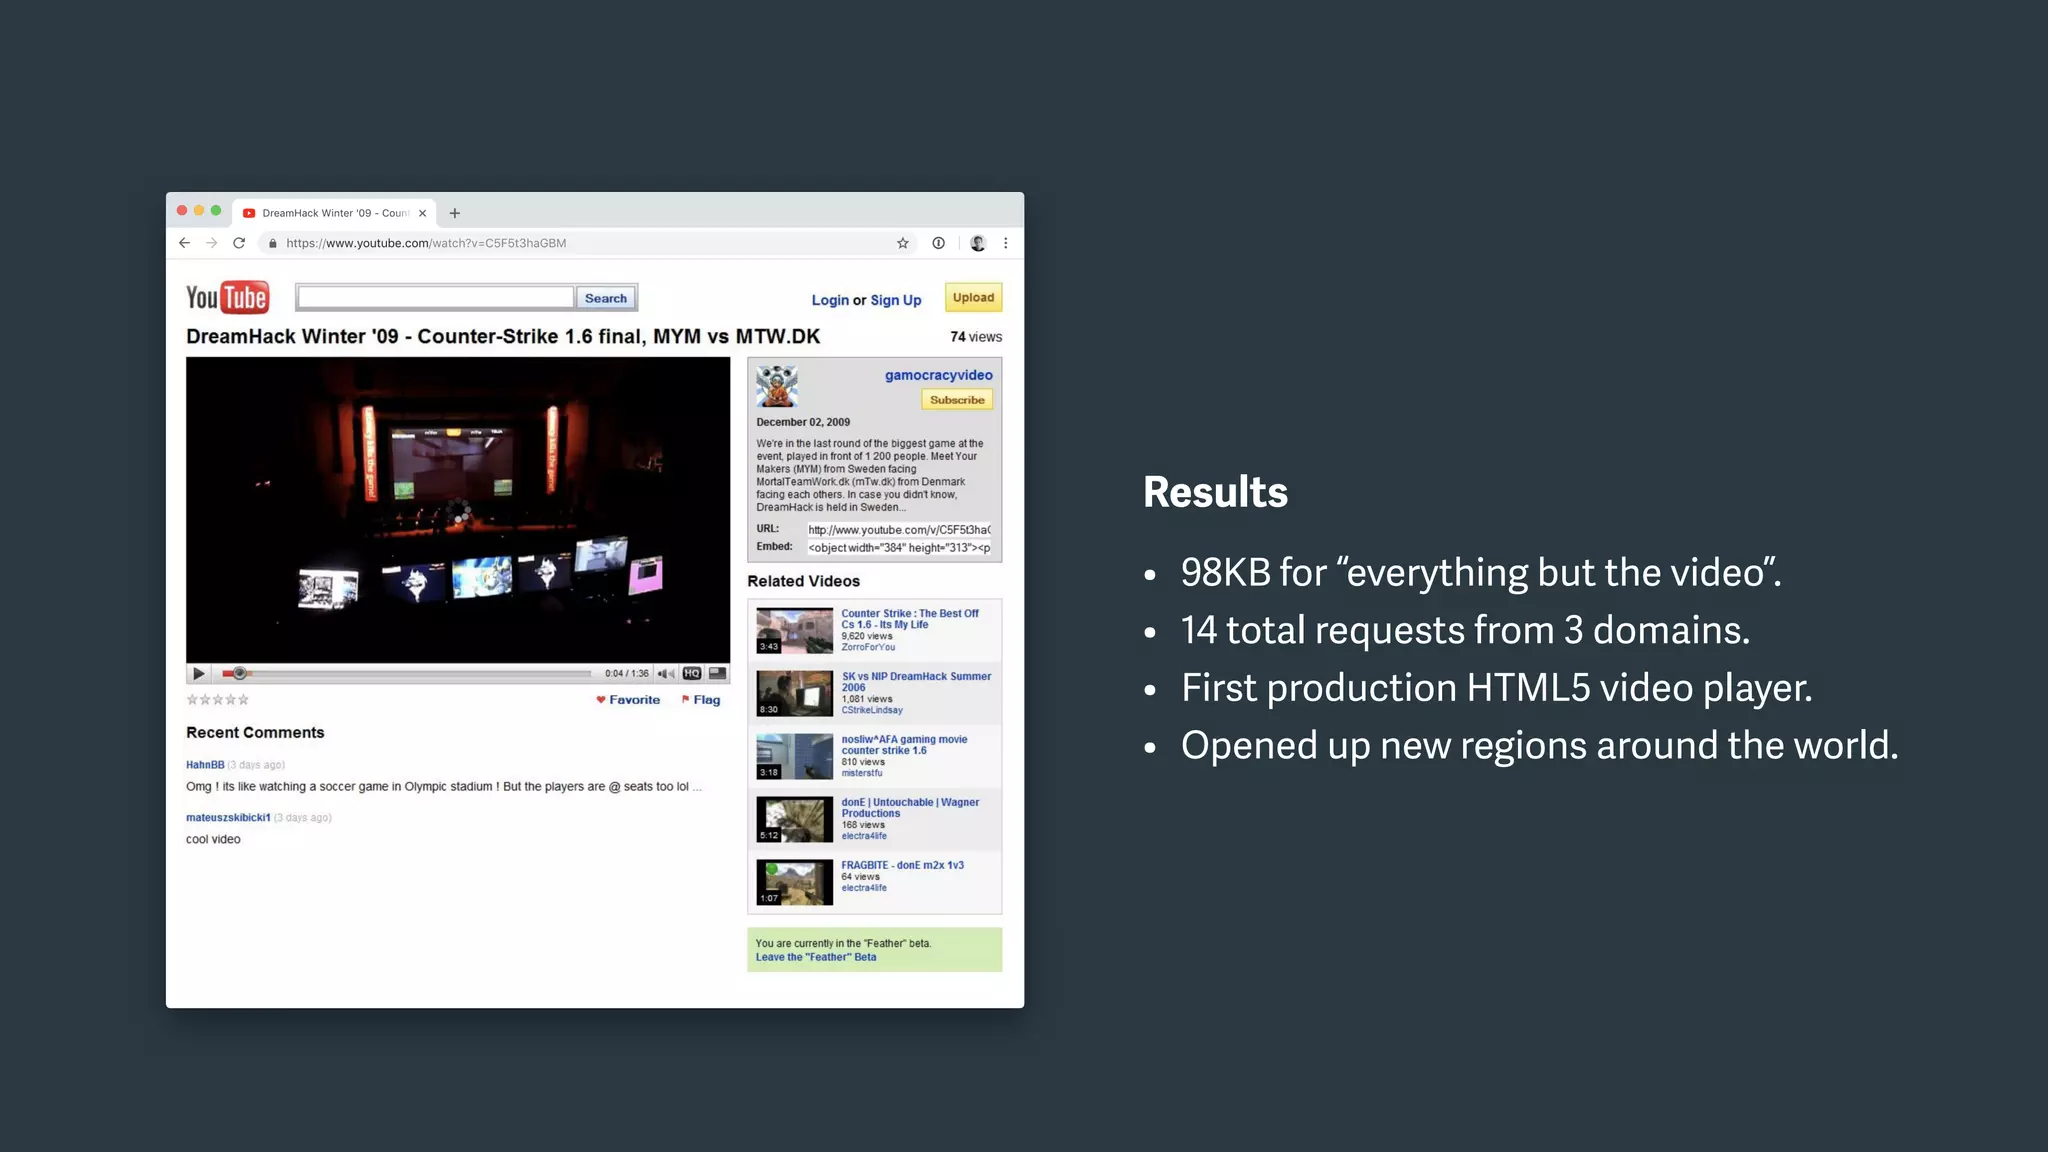Click the browser back arrow
This screenshot has width=2048, height=1152.
tap(185, 243)
